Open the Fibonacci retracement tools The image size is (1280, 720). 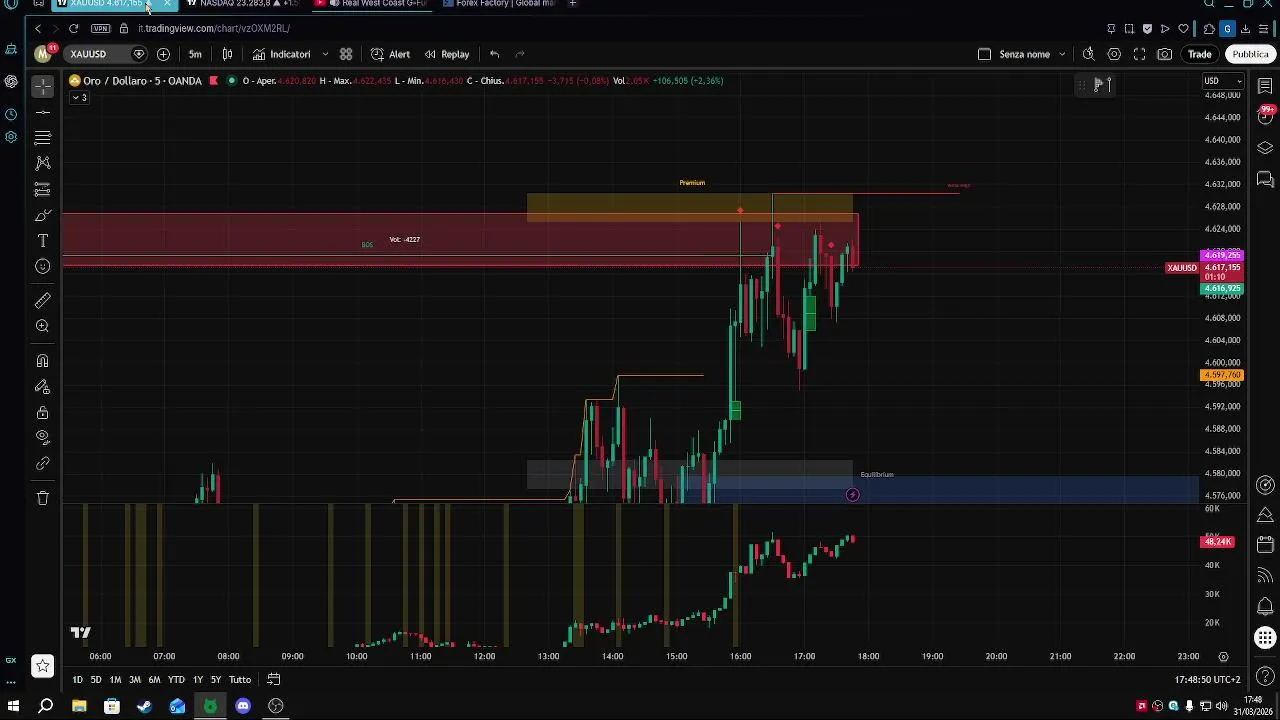tap(42, 137)
